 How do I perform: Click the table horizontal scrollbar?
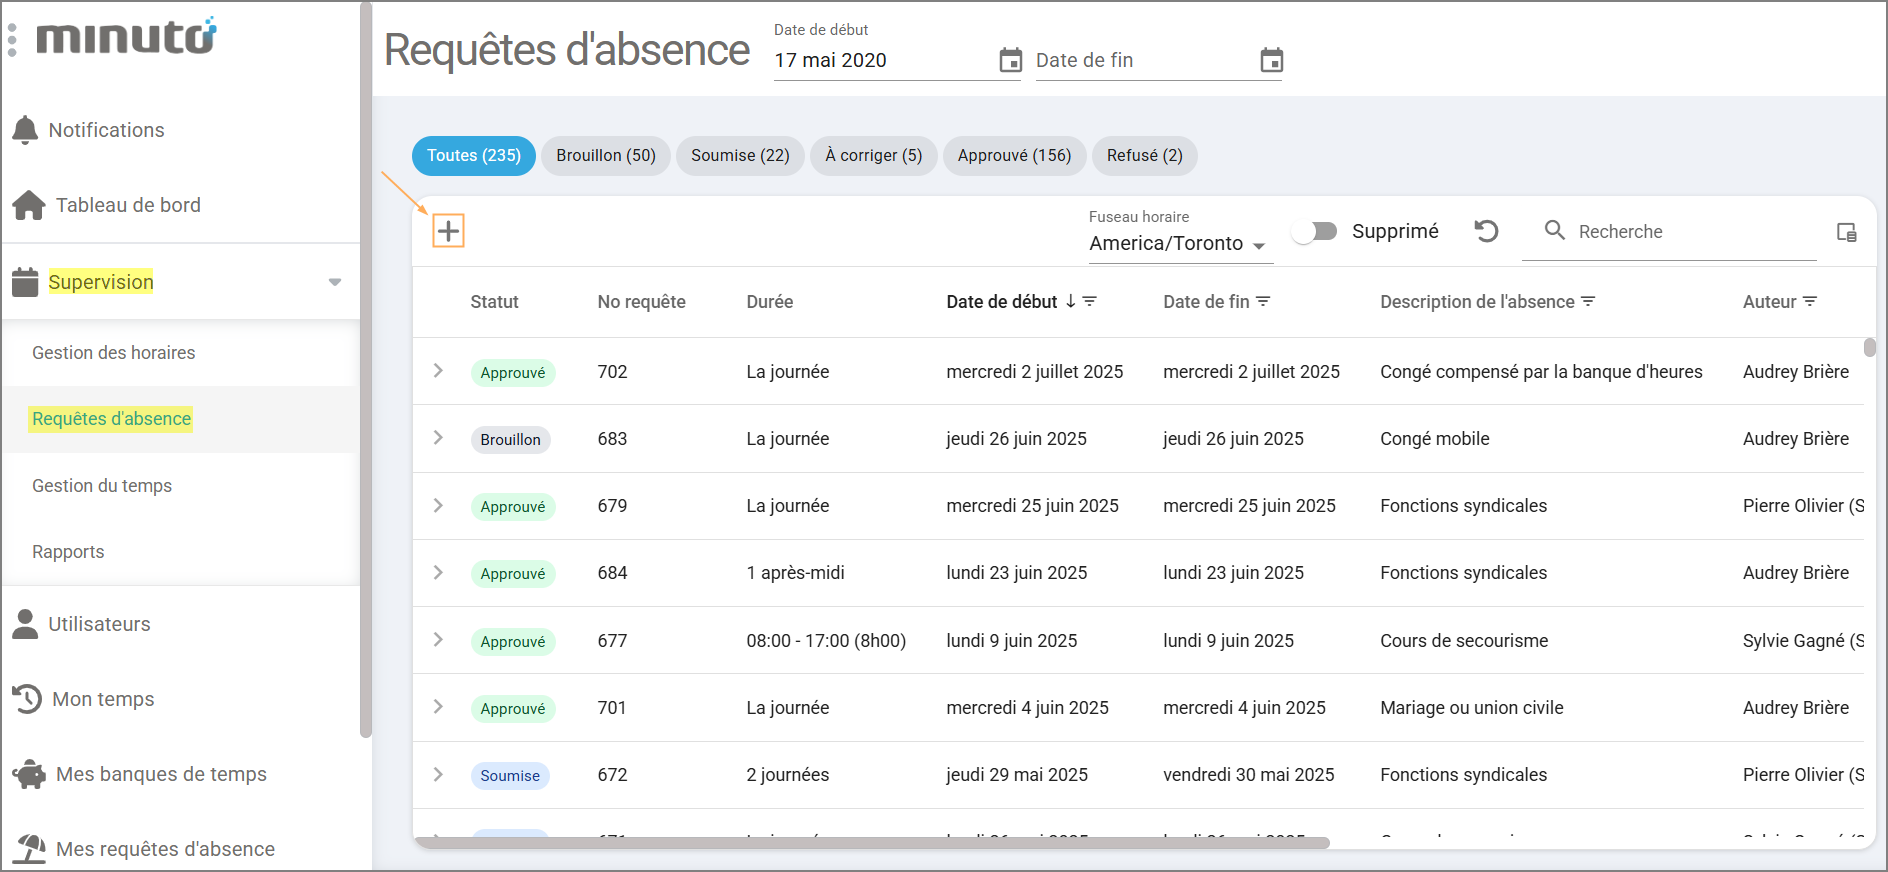[872, 842]
